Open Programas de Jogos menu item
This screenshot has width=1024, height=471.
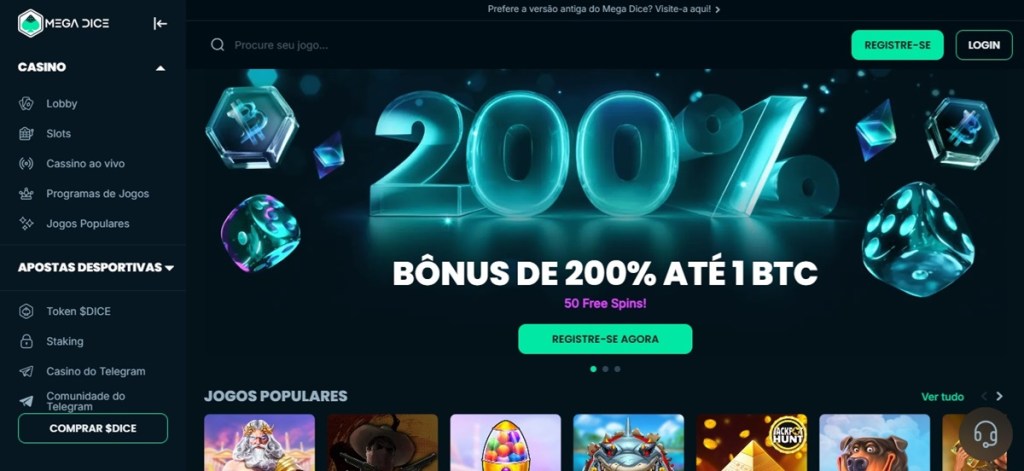pyautogui.click(x=97, y=194)
